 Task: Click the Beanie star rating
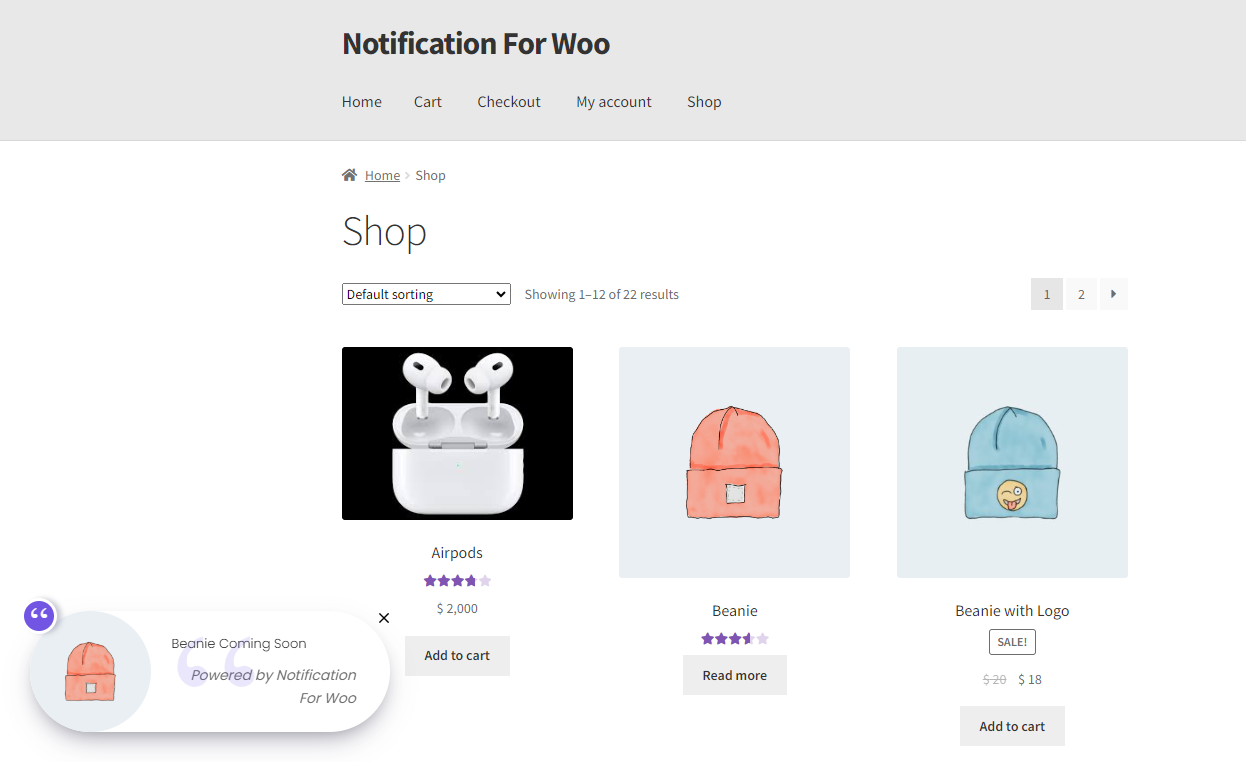(735, 638)
